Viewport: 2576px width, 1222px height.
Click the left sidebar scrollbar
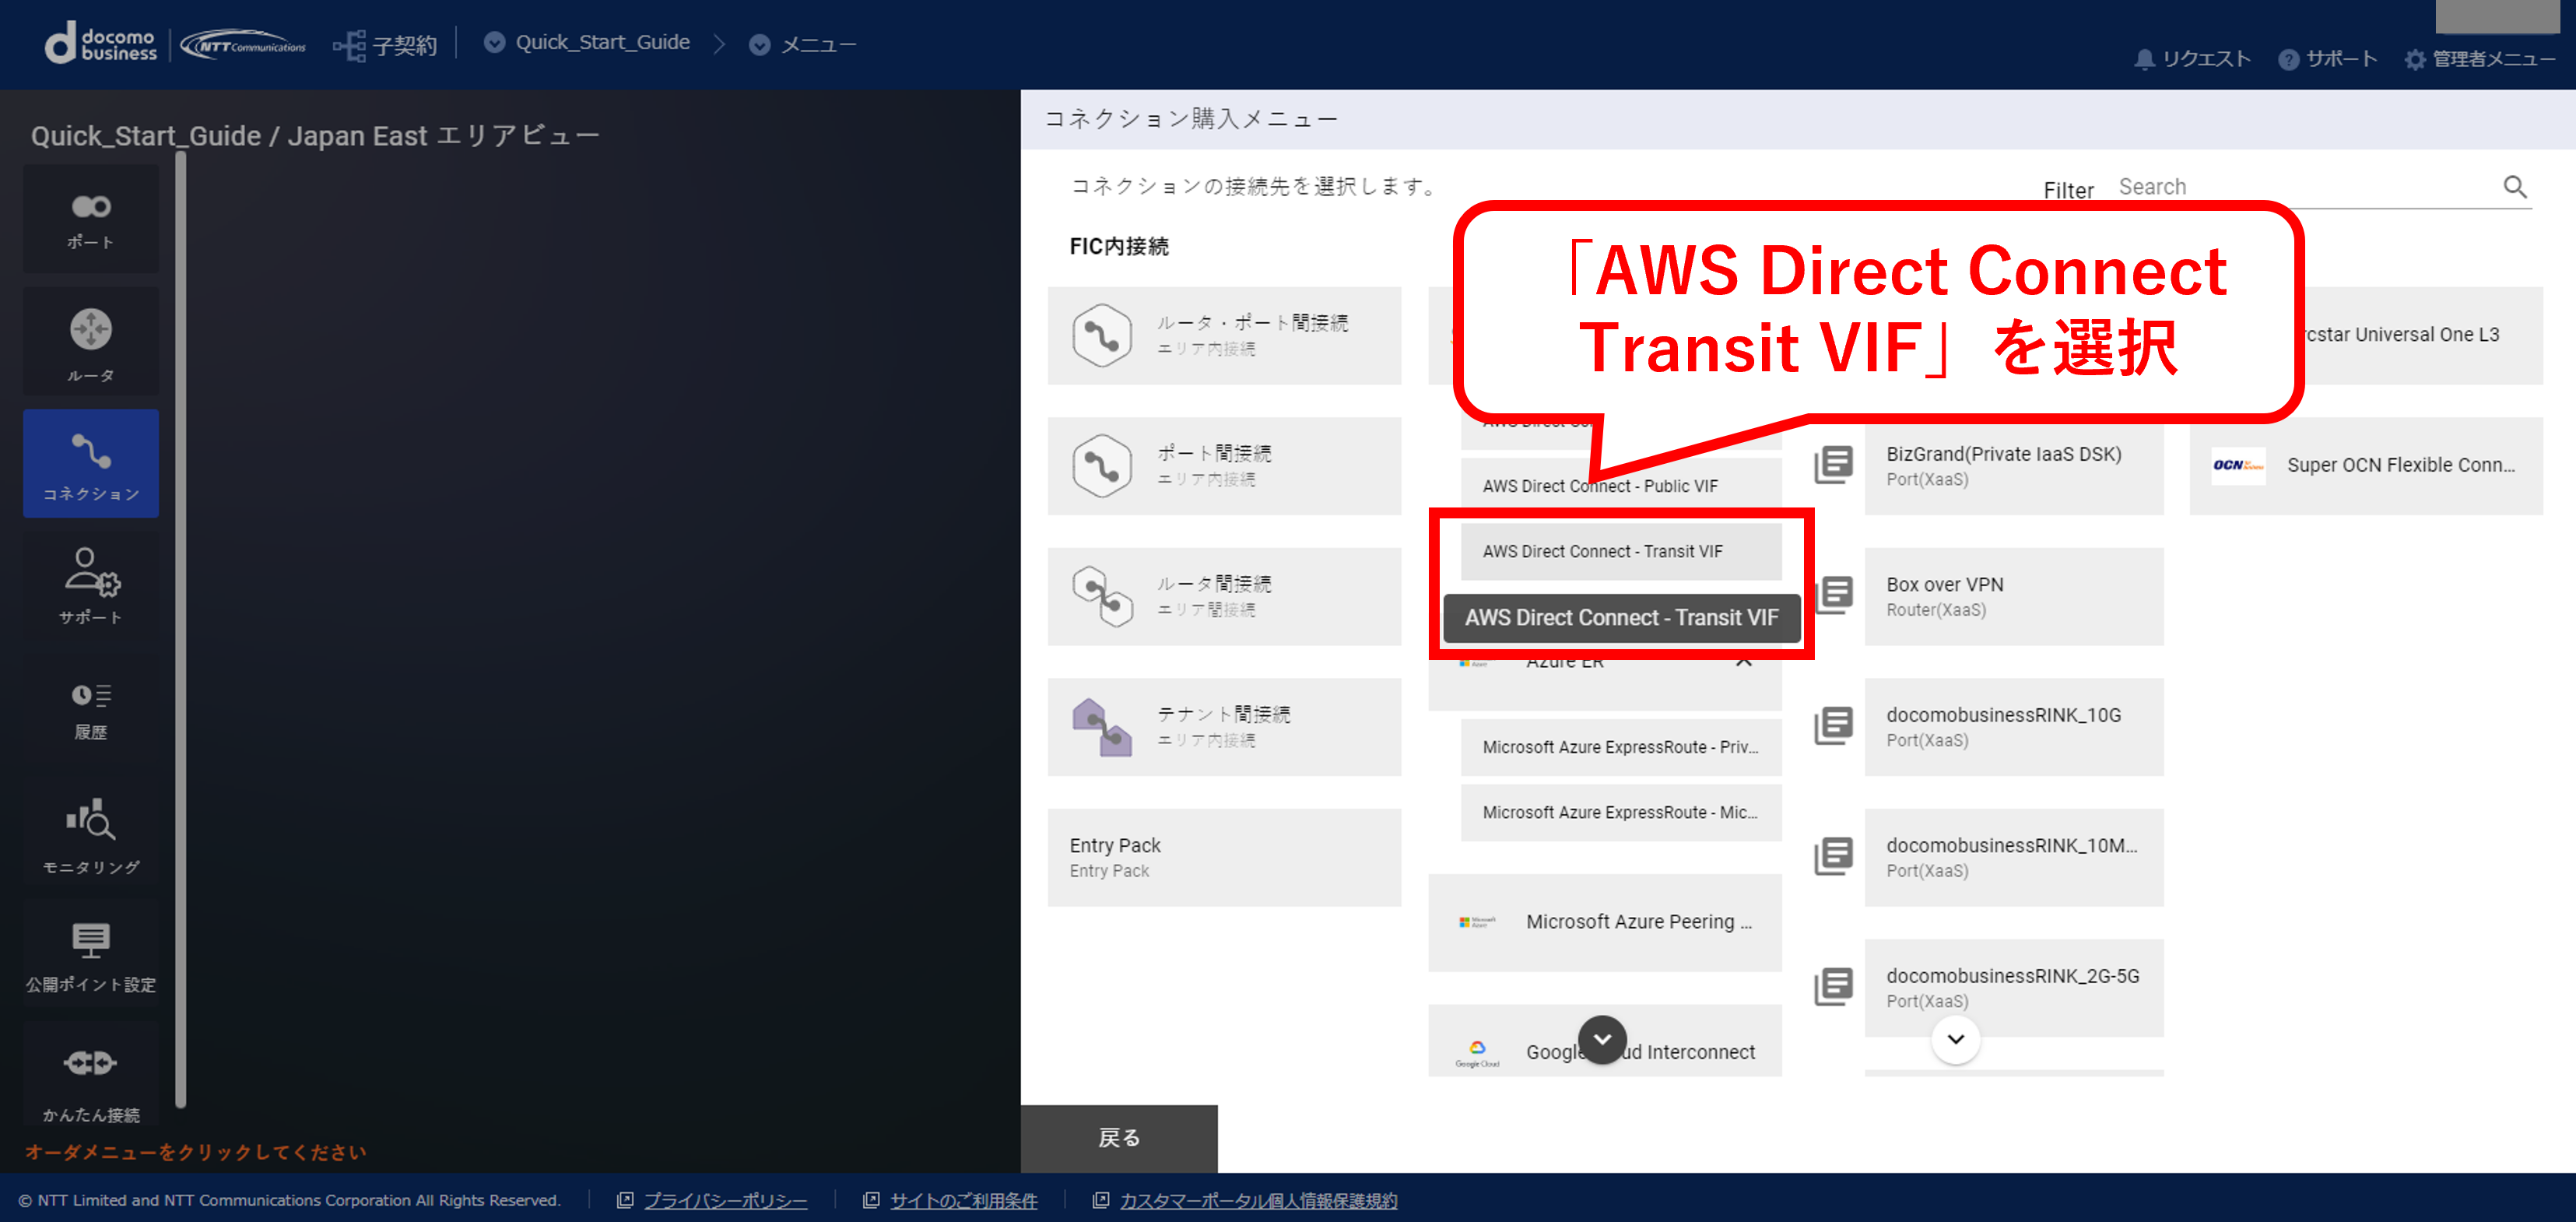(x=181, y=630)
